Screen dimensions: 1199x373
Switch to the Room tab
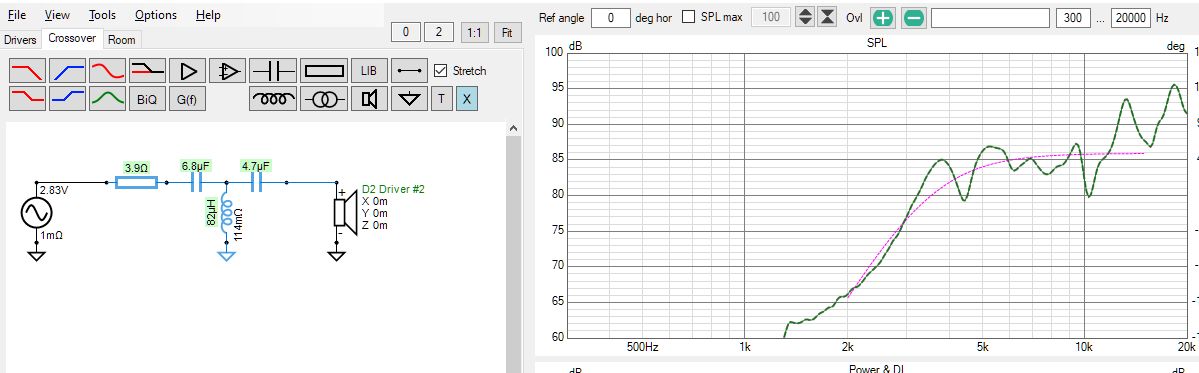(x=121, y=40)
